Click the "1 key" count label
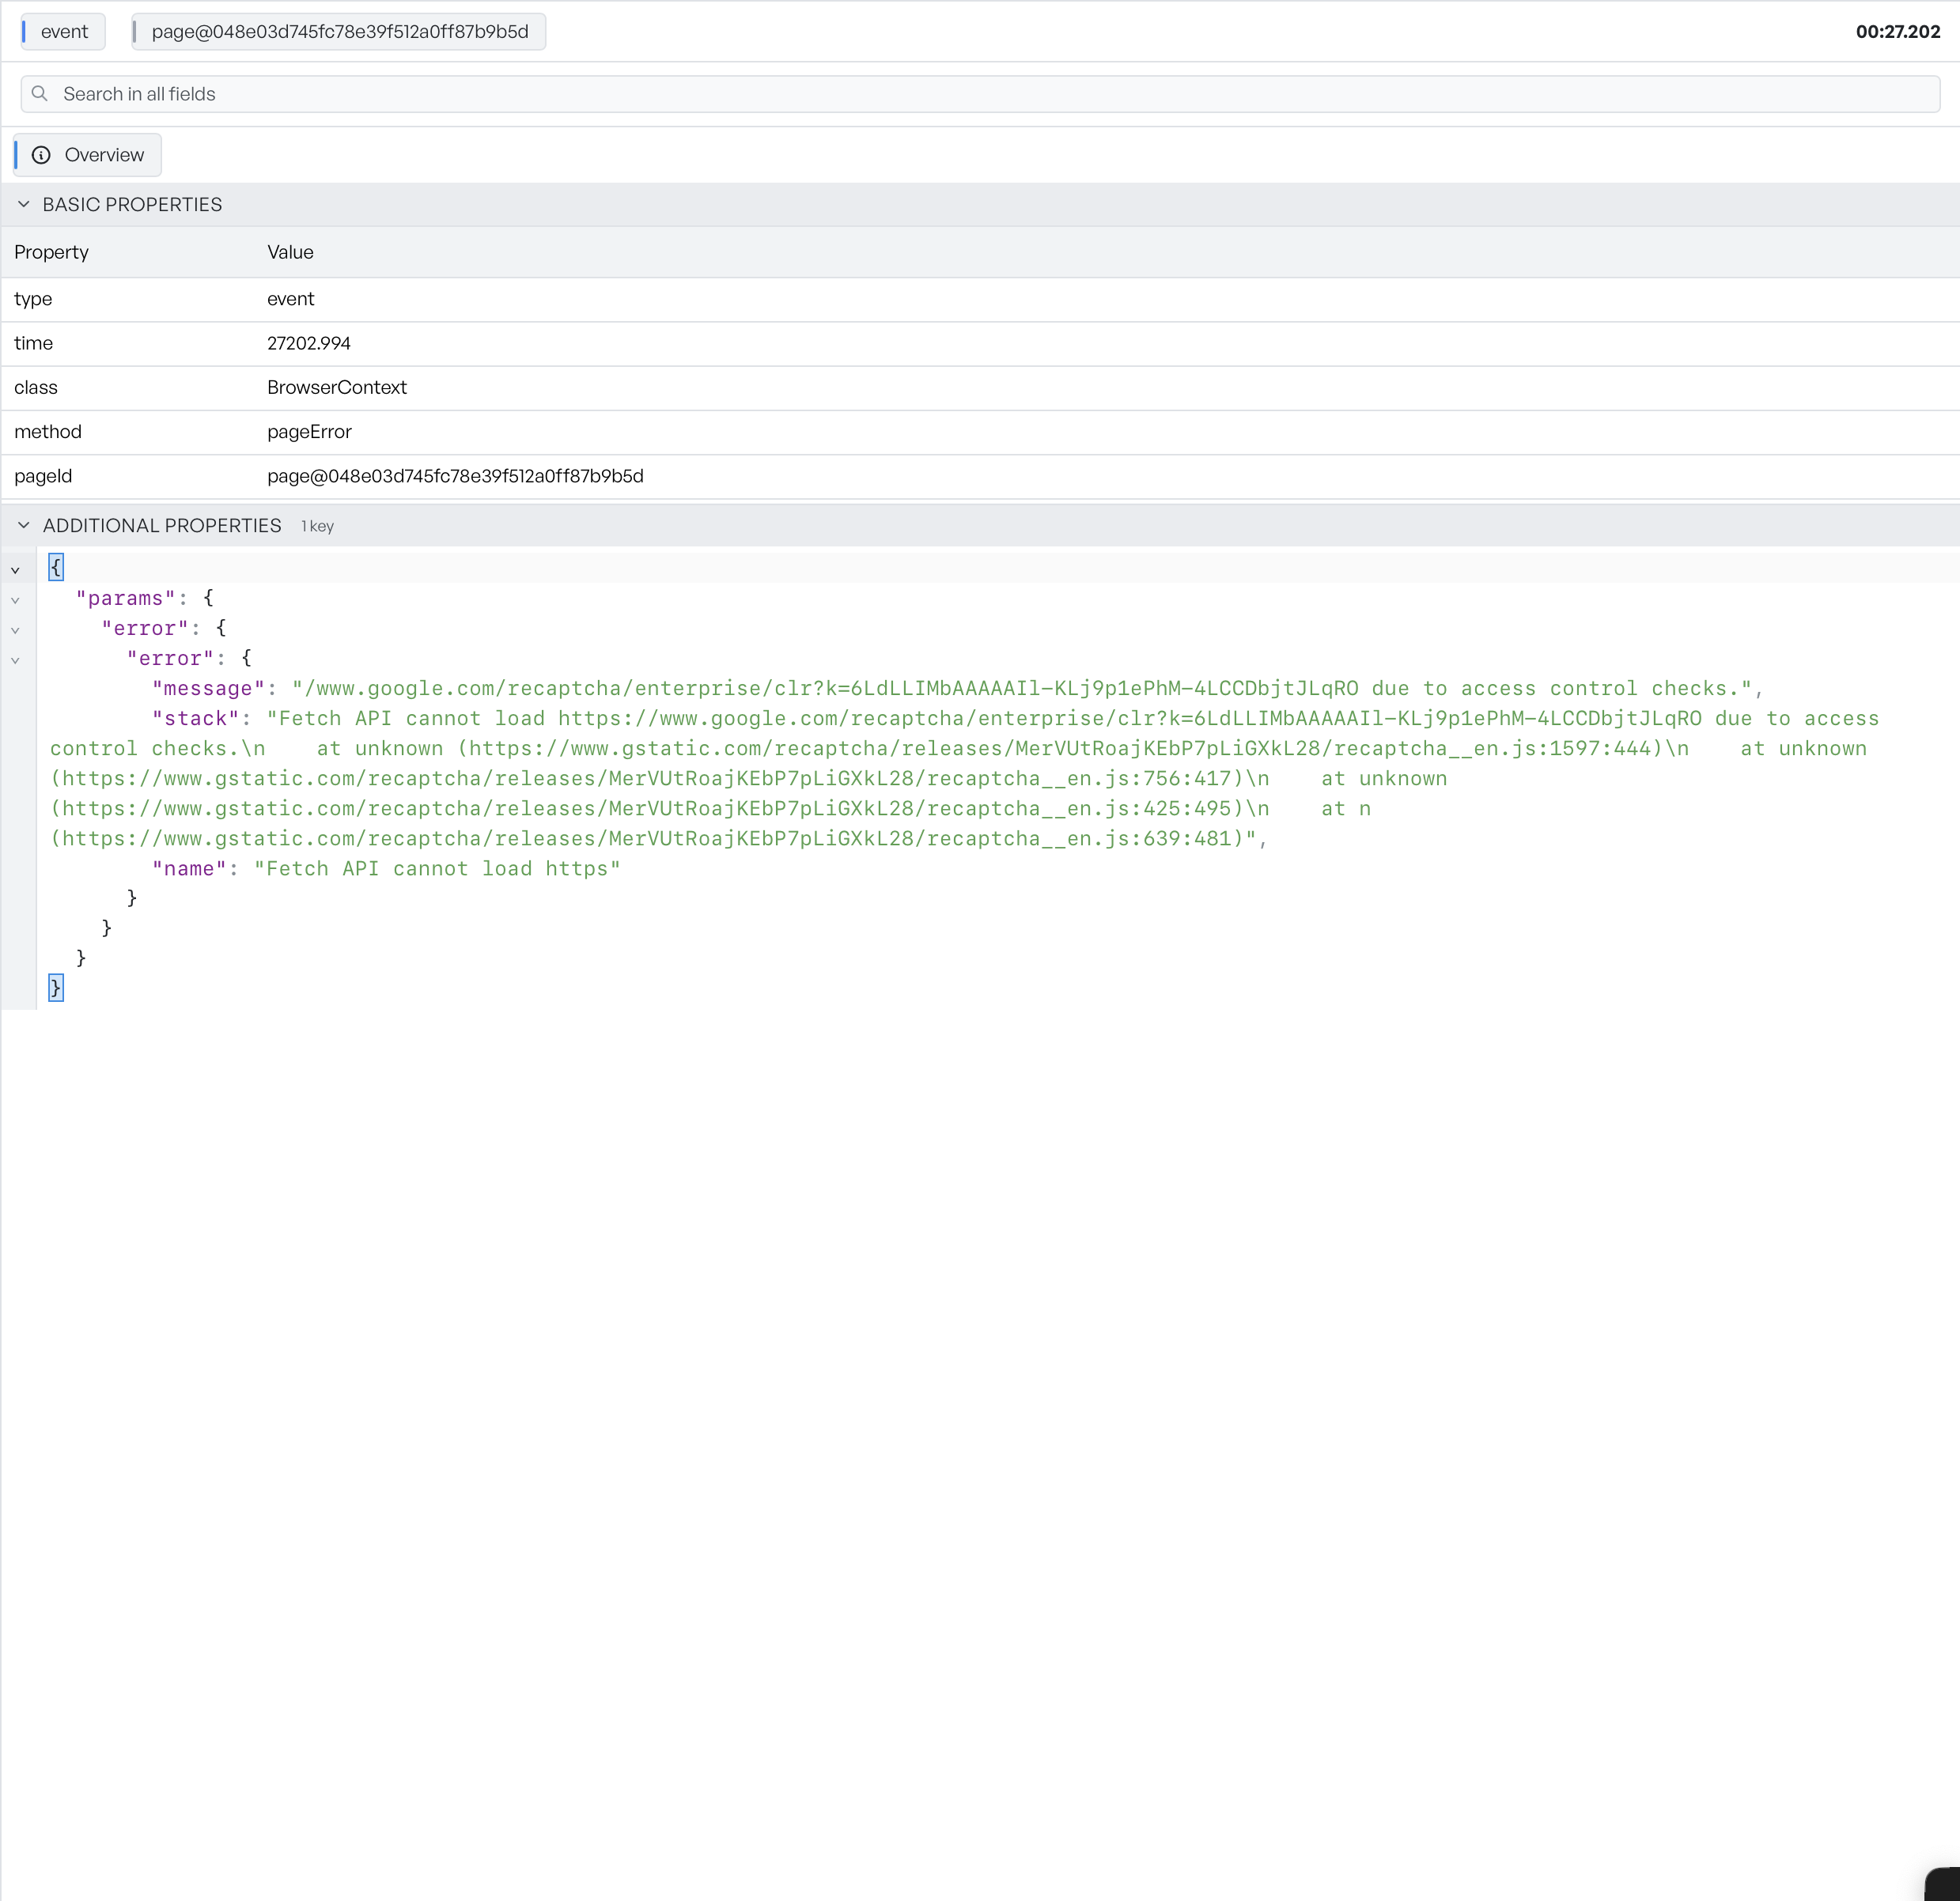 point(318,526)
